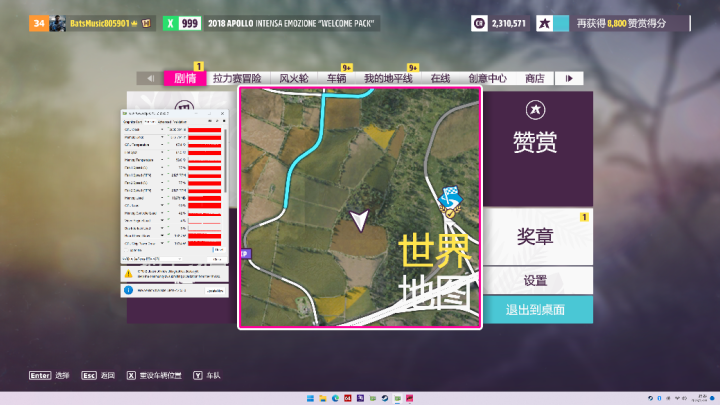
Task: Click the green X class badge
Action: [x=170, y=23]
